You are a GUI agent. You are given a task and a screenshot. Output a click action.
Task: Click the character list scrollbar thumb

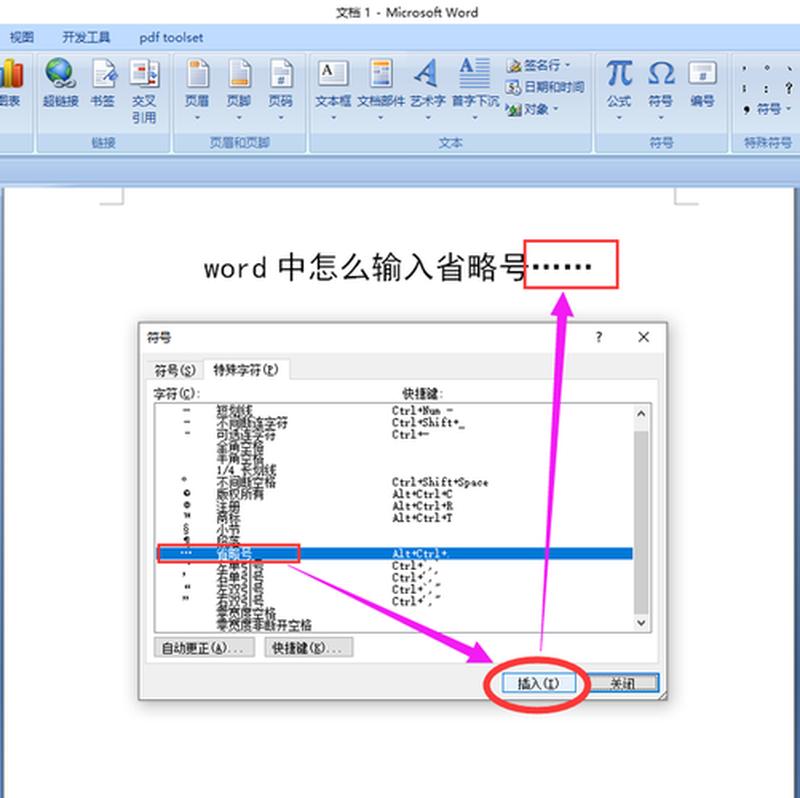[641, 522]
